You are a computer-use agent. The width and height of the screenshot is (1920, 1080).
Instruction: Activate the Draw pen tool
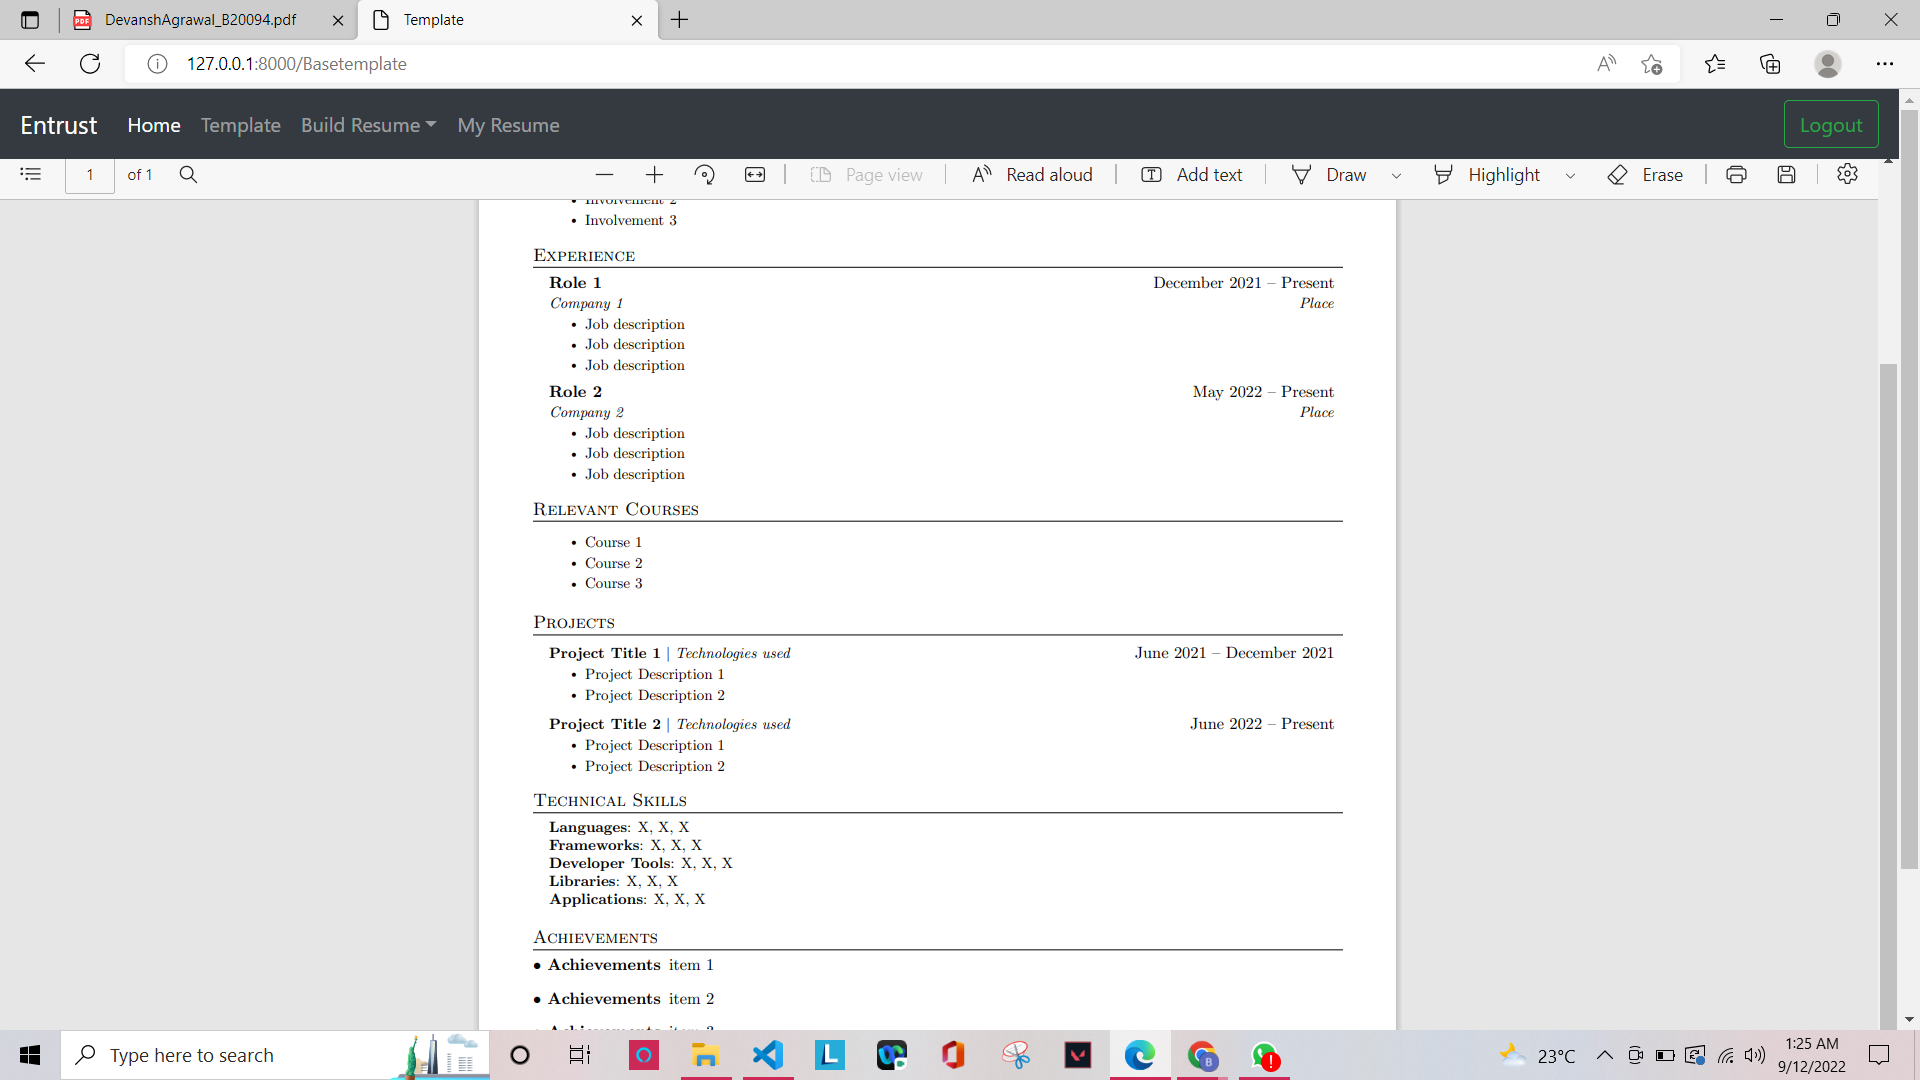[x=1330, y=174]
